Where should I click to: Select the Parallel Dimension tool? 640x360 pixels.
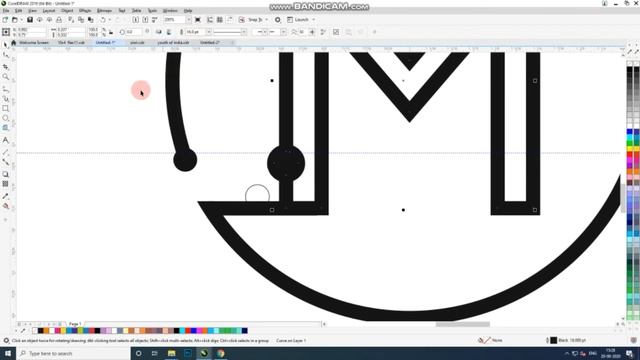[6, 152]
